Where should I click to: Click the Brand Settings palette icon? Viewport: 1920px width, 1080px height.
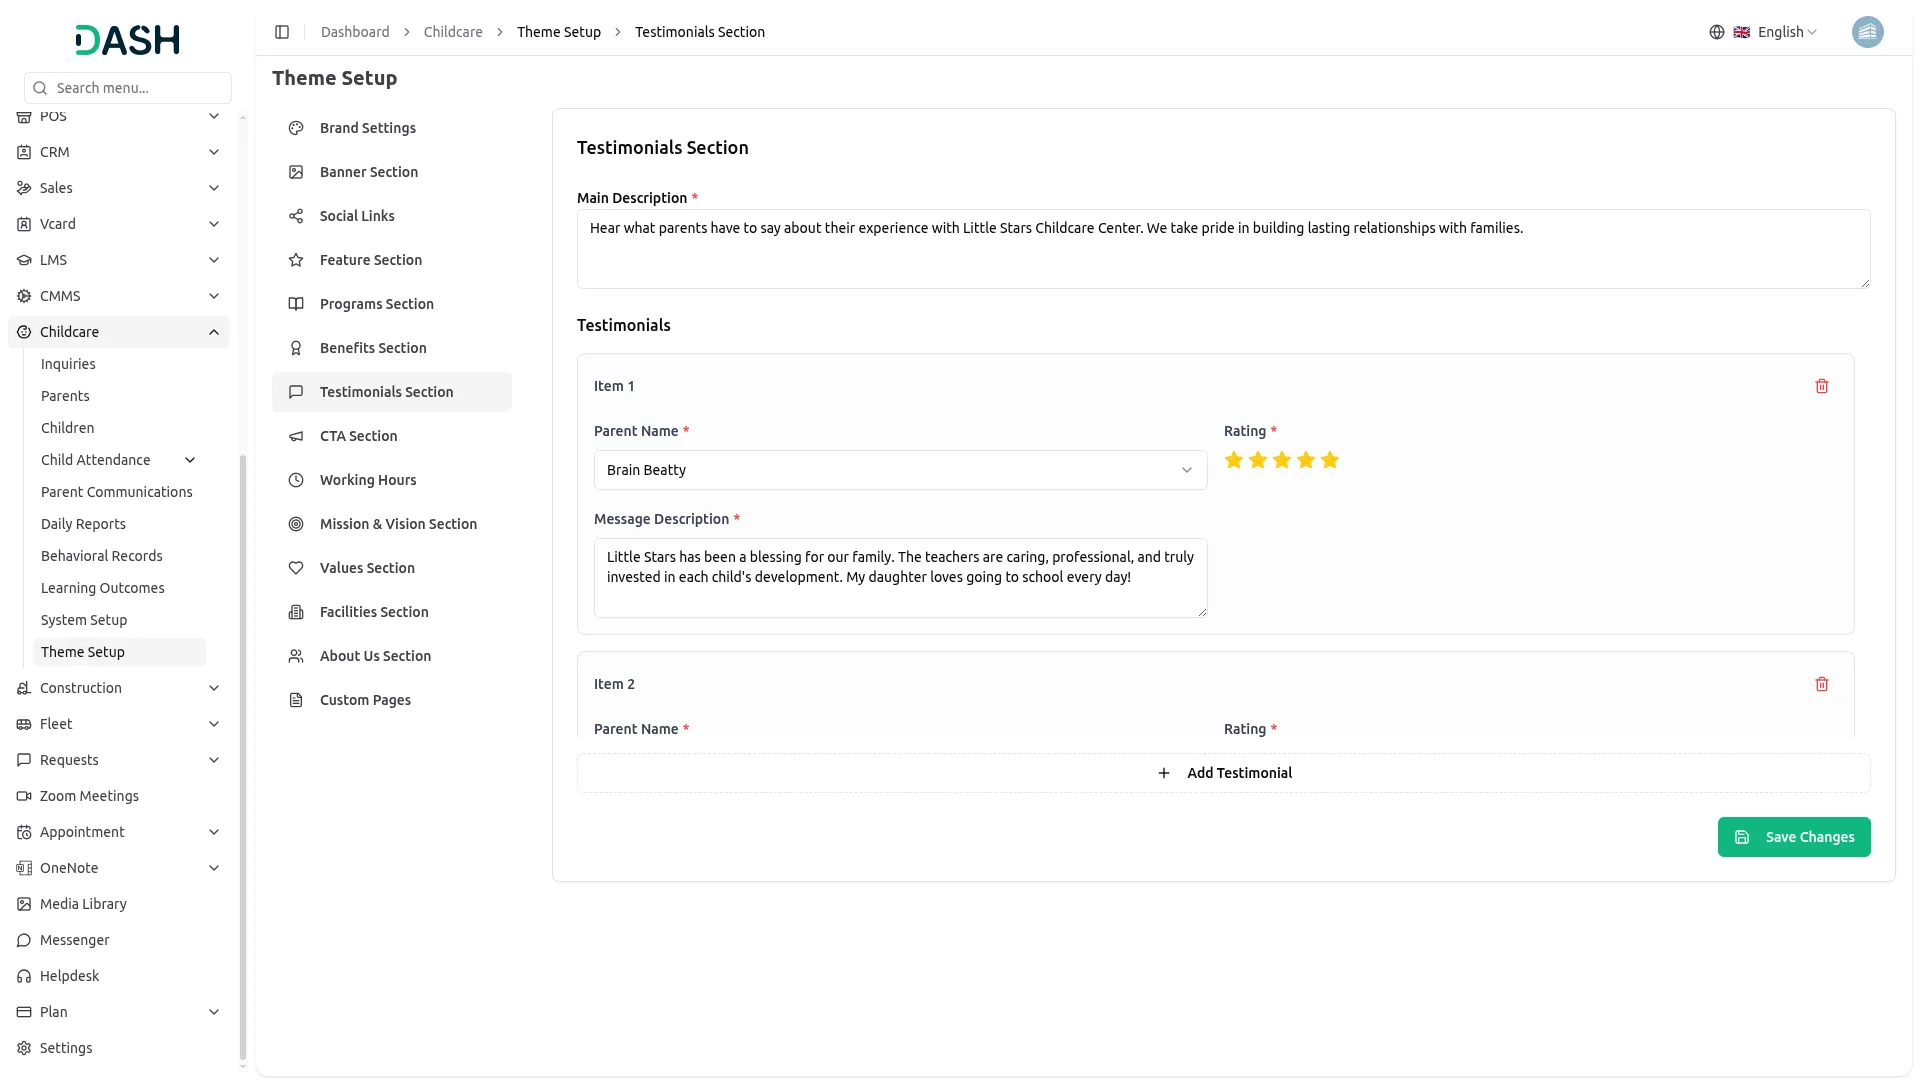296,128
